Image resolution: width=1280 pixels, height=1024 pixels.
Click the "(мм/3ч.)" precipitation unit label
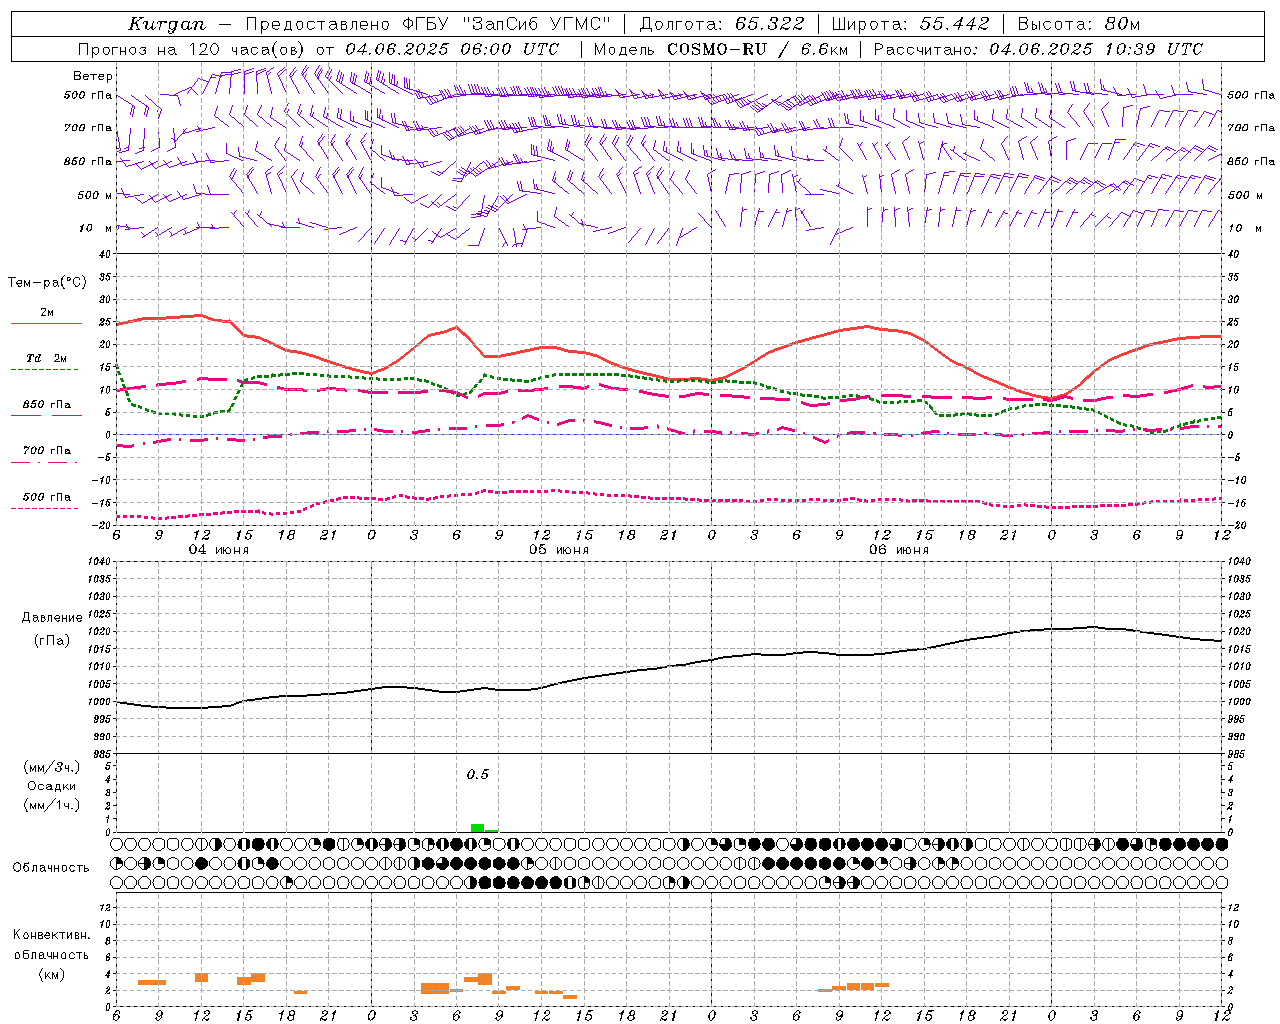pos(52,767)
